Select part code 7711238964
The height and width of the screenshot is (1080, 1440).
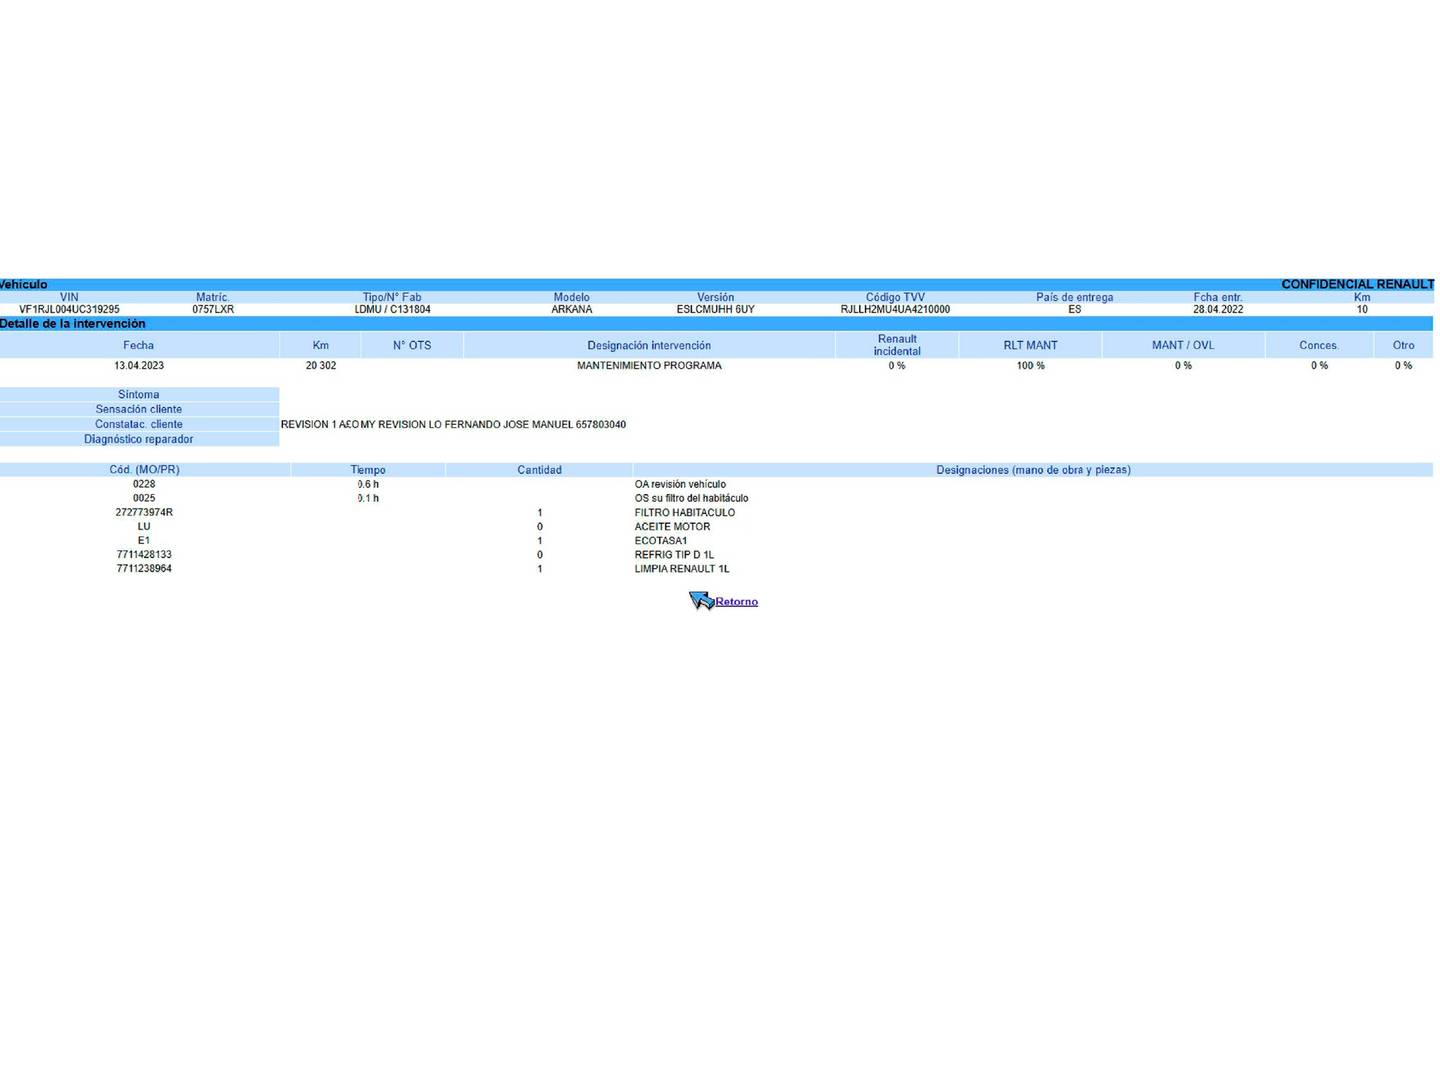pyautogui.click(x=144, y=569)
